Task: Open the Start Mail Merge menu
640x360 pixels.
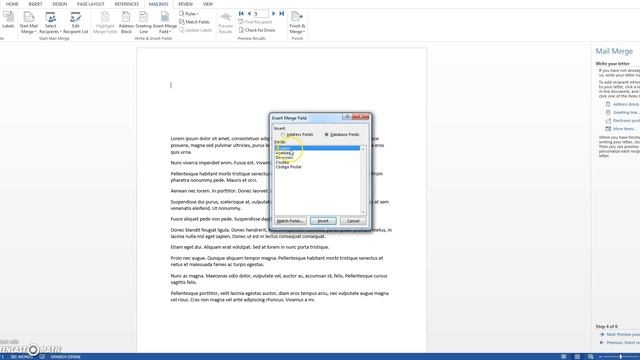Action: (x=29, y=22)
